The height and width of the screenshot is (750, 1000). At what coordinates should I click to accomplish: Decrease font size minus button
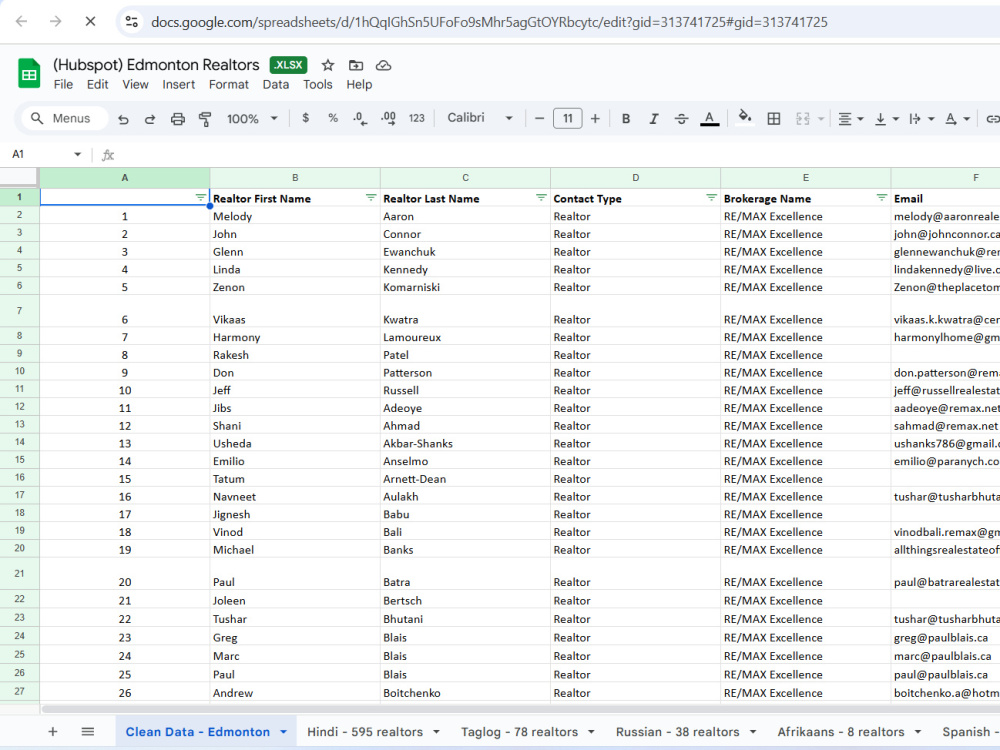[540, 119]
